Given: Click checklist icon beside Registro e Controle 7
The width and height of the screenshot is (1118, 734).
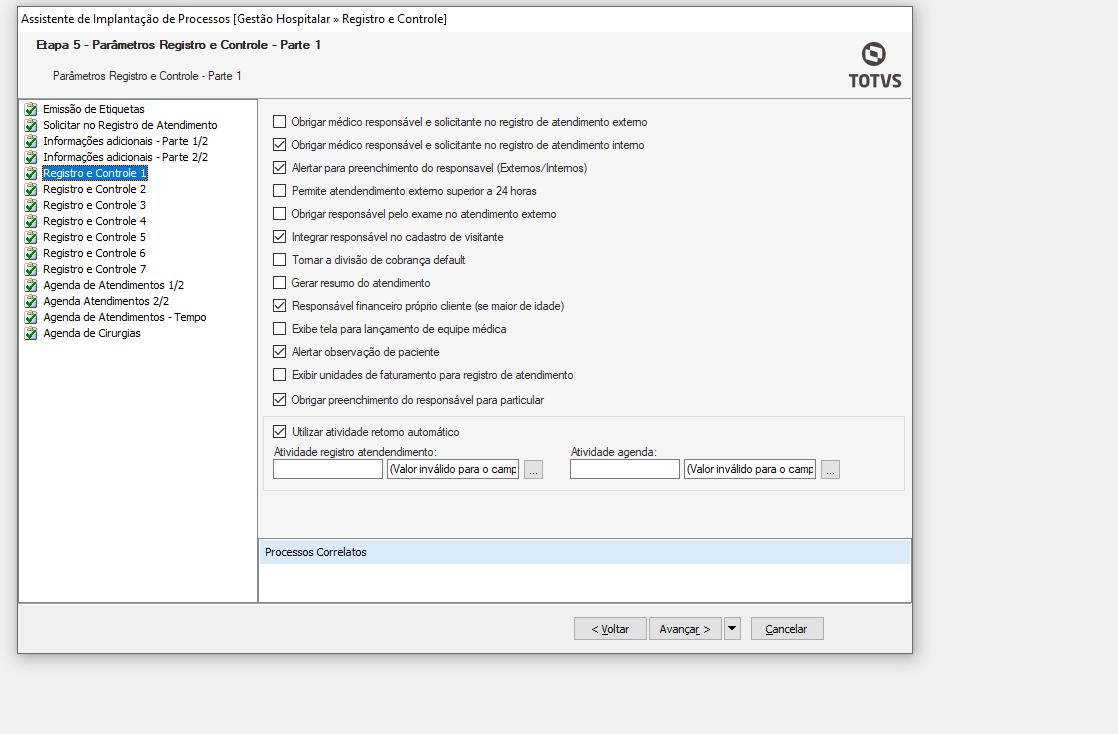Looking at the screenshot, I should tap(31, 269).
